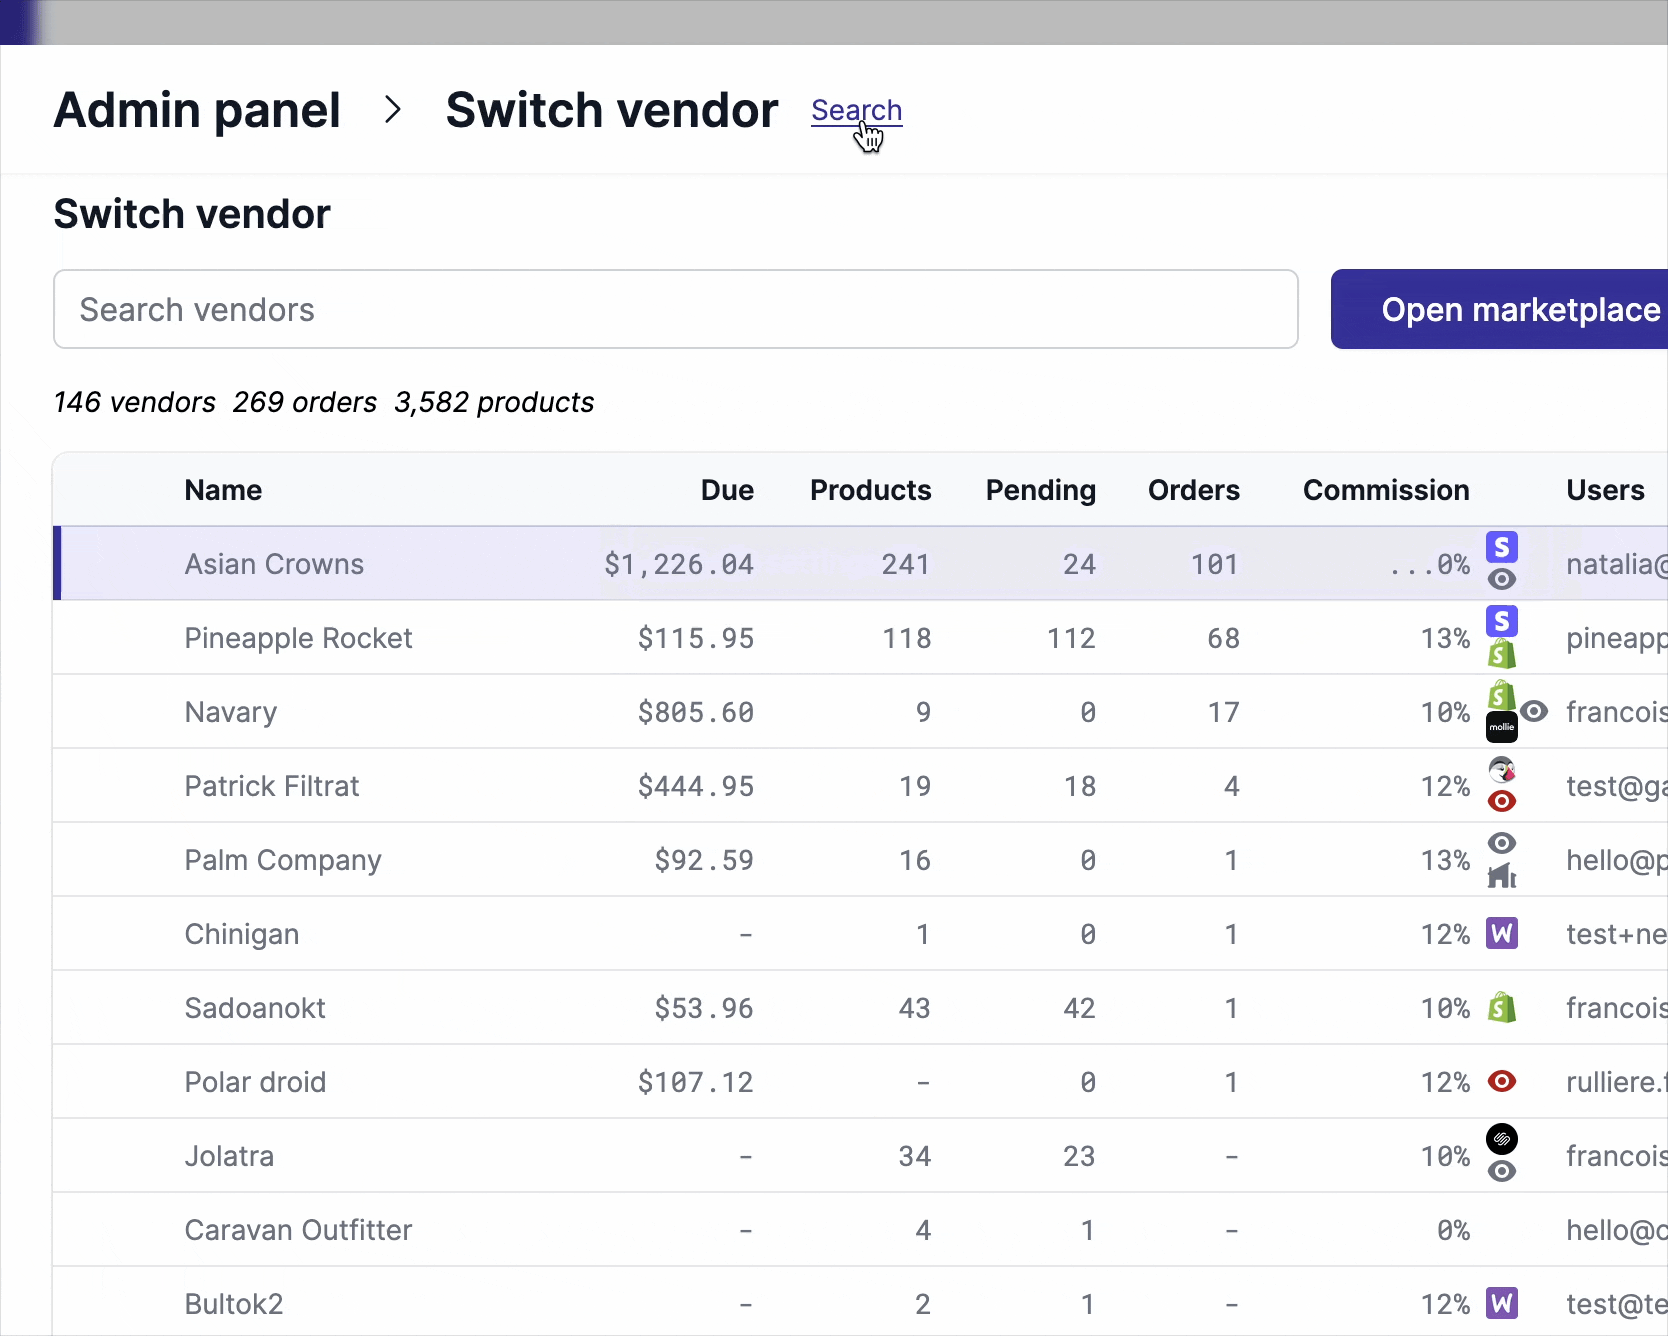Open the Shopify icon next to Pineapple Rocket

point(1502,655)
